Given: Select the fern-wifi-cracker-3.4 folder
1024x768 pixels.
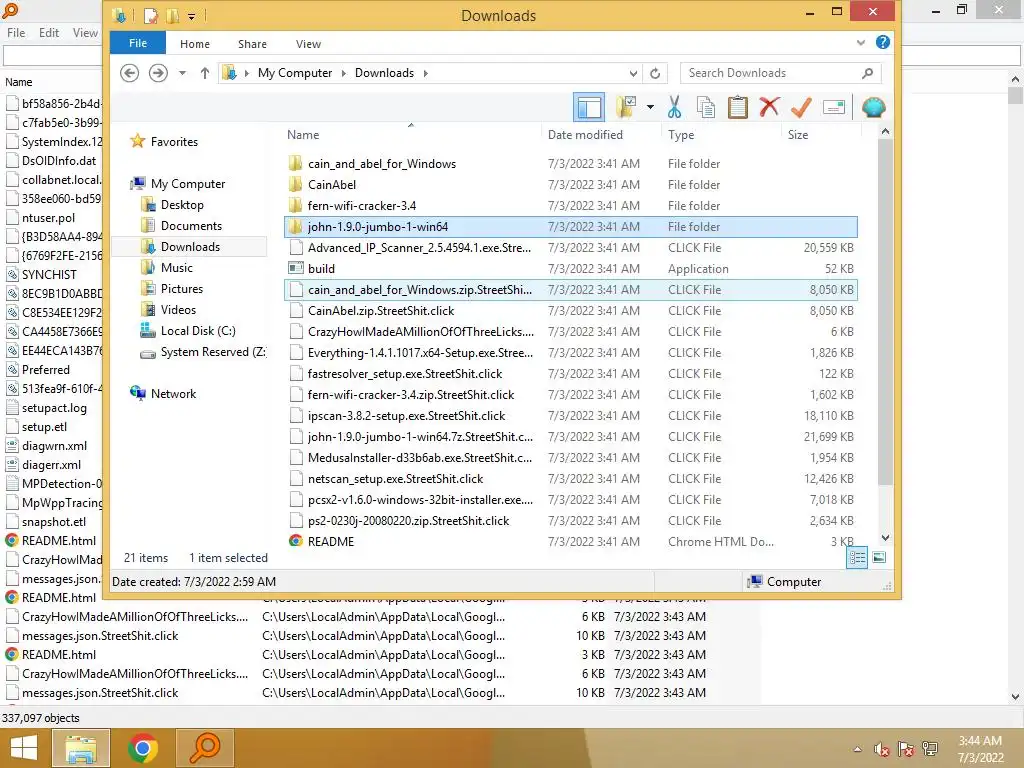Looking at the screenshot, I should (571, 206).
